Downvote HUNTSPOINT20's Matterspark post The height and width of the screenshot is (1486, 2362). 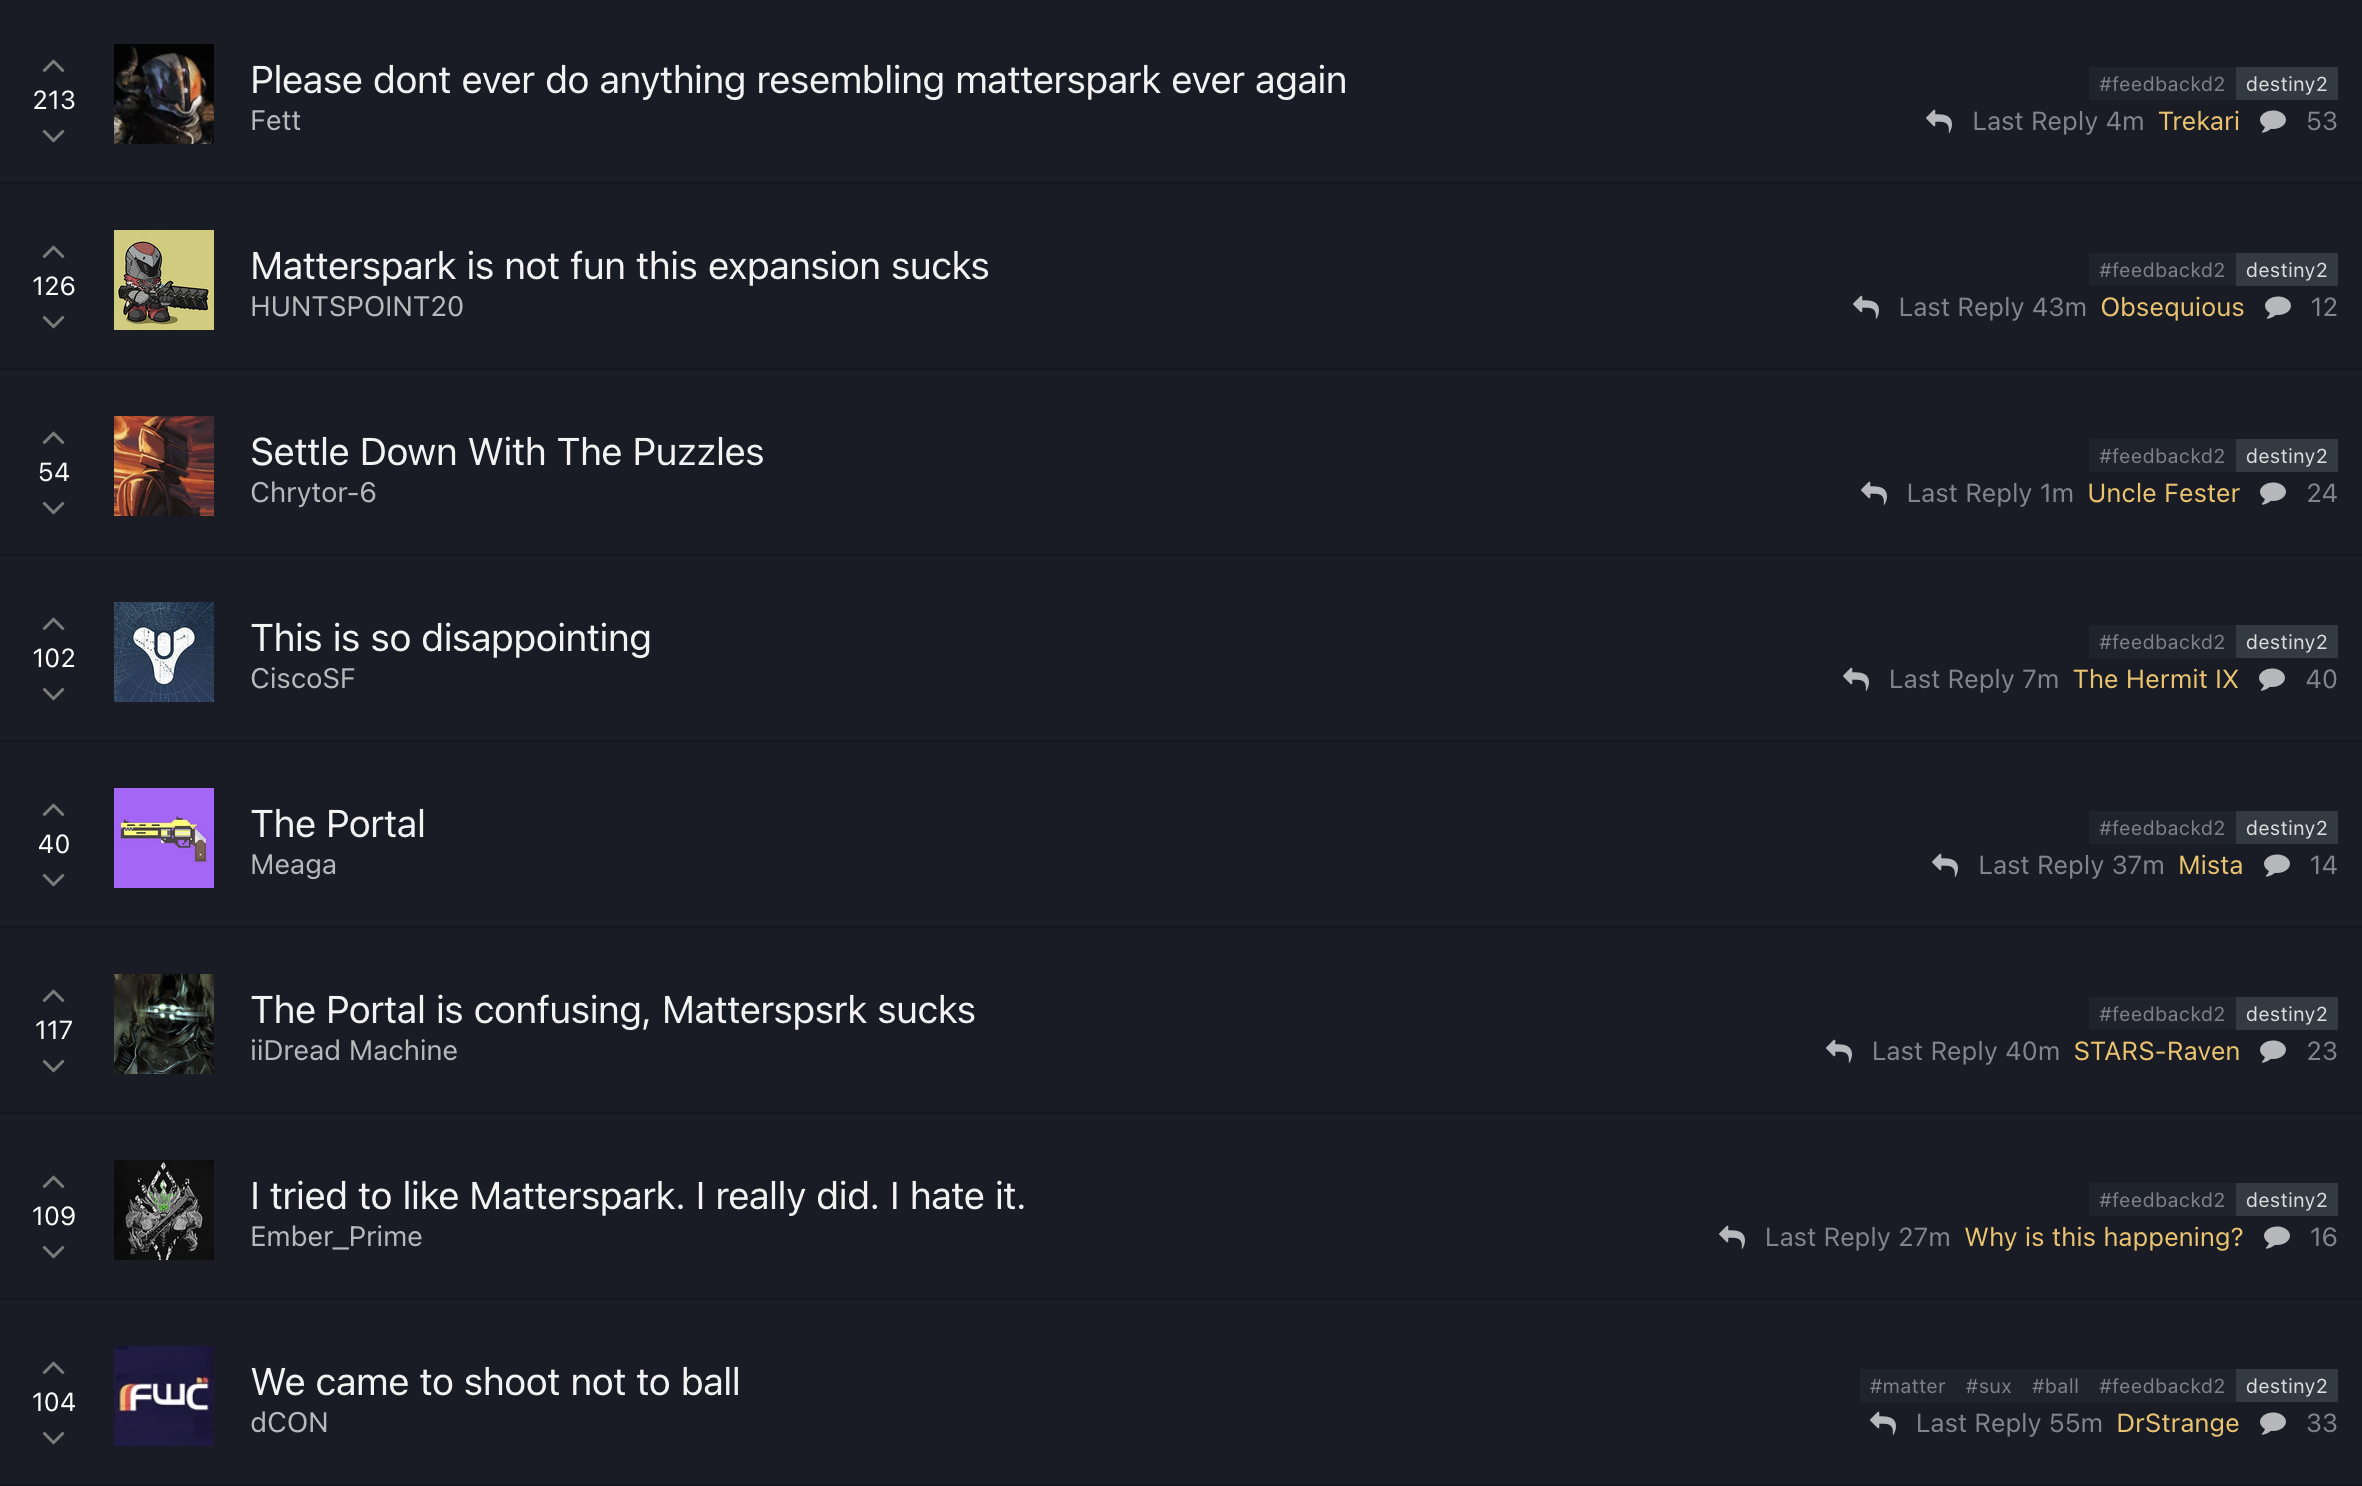pos(54,321)
